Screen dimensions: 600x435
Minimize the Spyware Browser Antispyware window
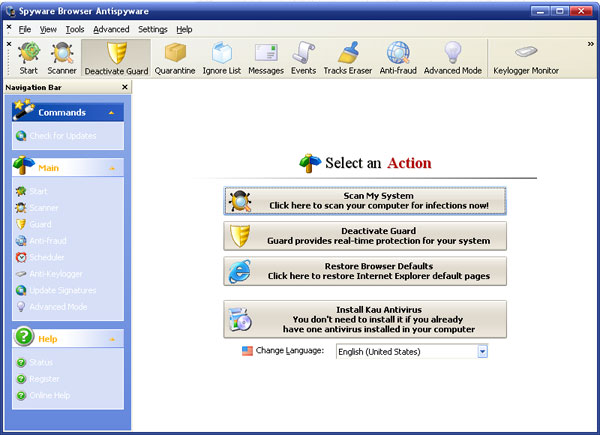(540, 11)
